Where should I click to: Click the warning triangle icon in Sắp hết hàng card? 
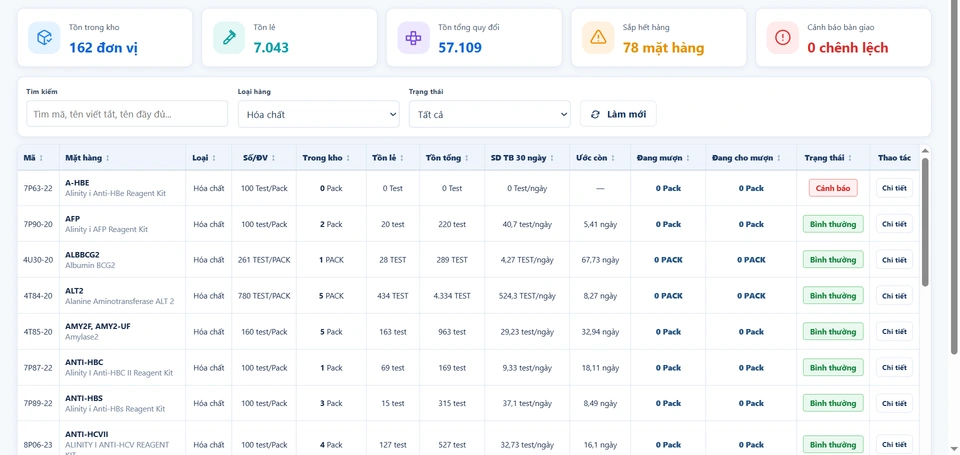pos(598,37)
